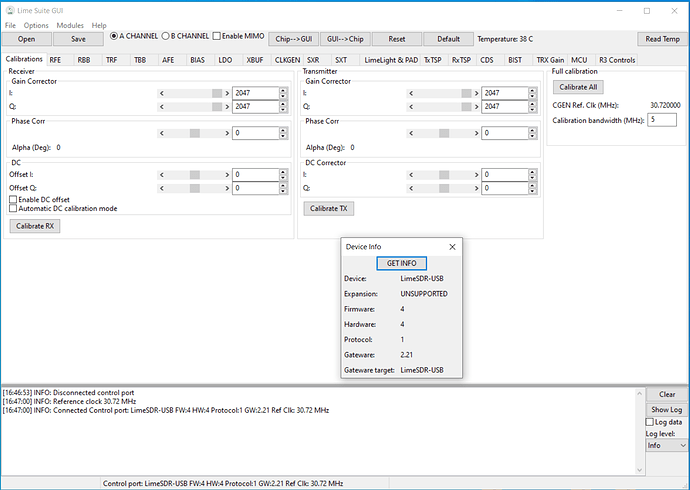Open the File menu

pos(10,25)
